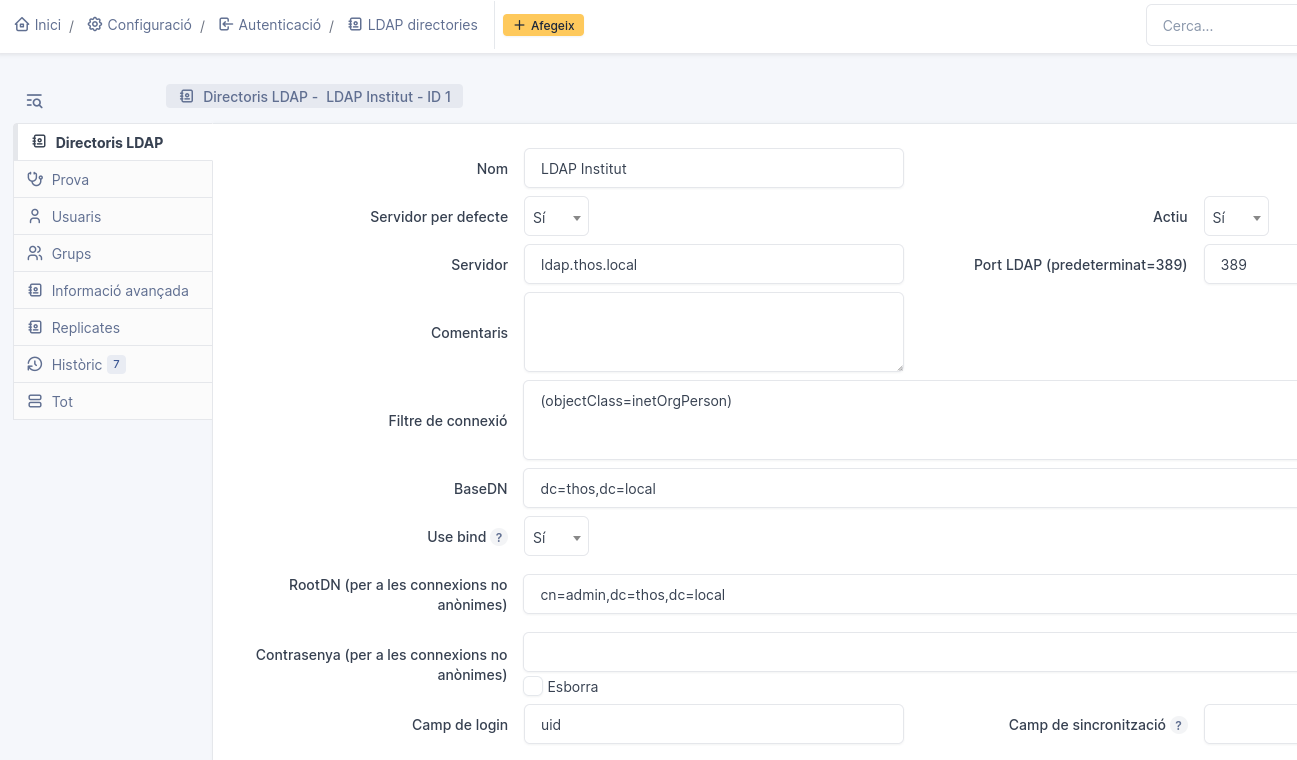Go to the LDAP directories breadcrumb link
Viewport: 1297px width, 760px height.
(x=413, y=25)
